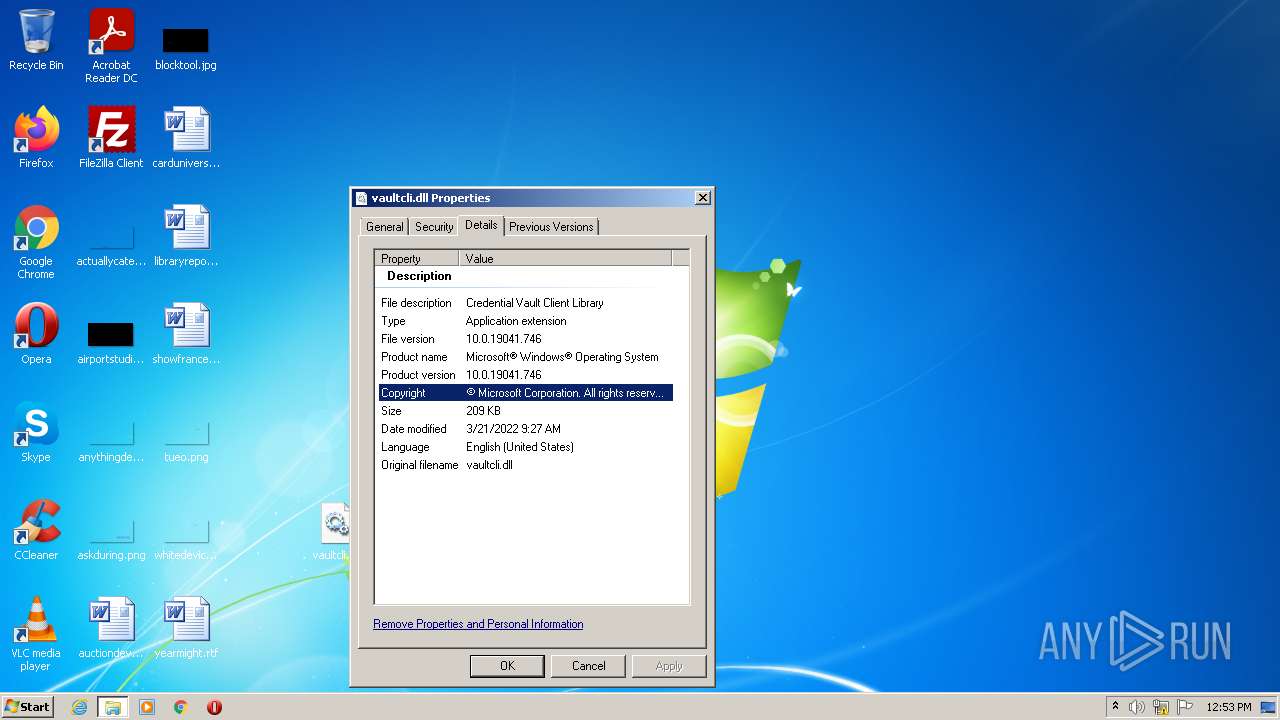
Task: Select the Date modified row
Action: point(526,429)
